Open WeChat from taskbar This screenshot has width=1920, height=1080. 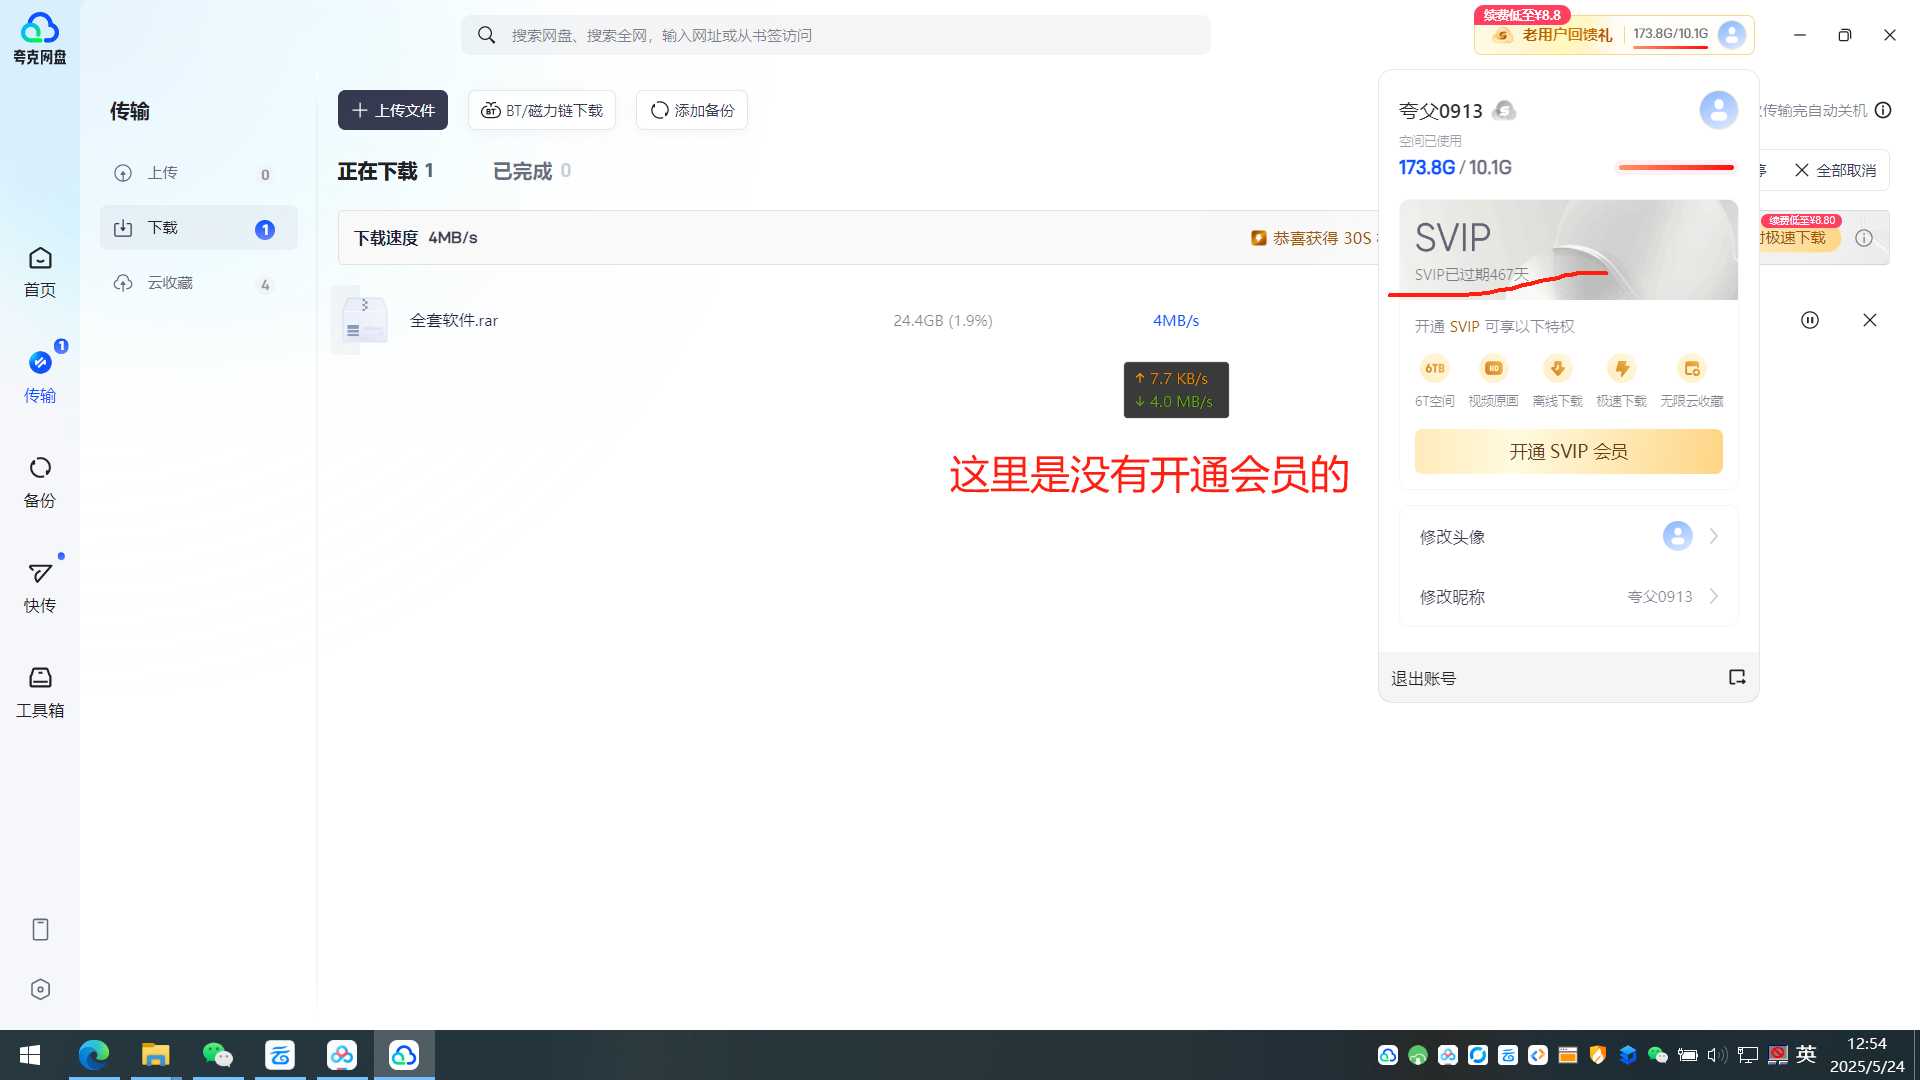218,1055
